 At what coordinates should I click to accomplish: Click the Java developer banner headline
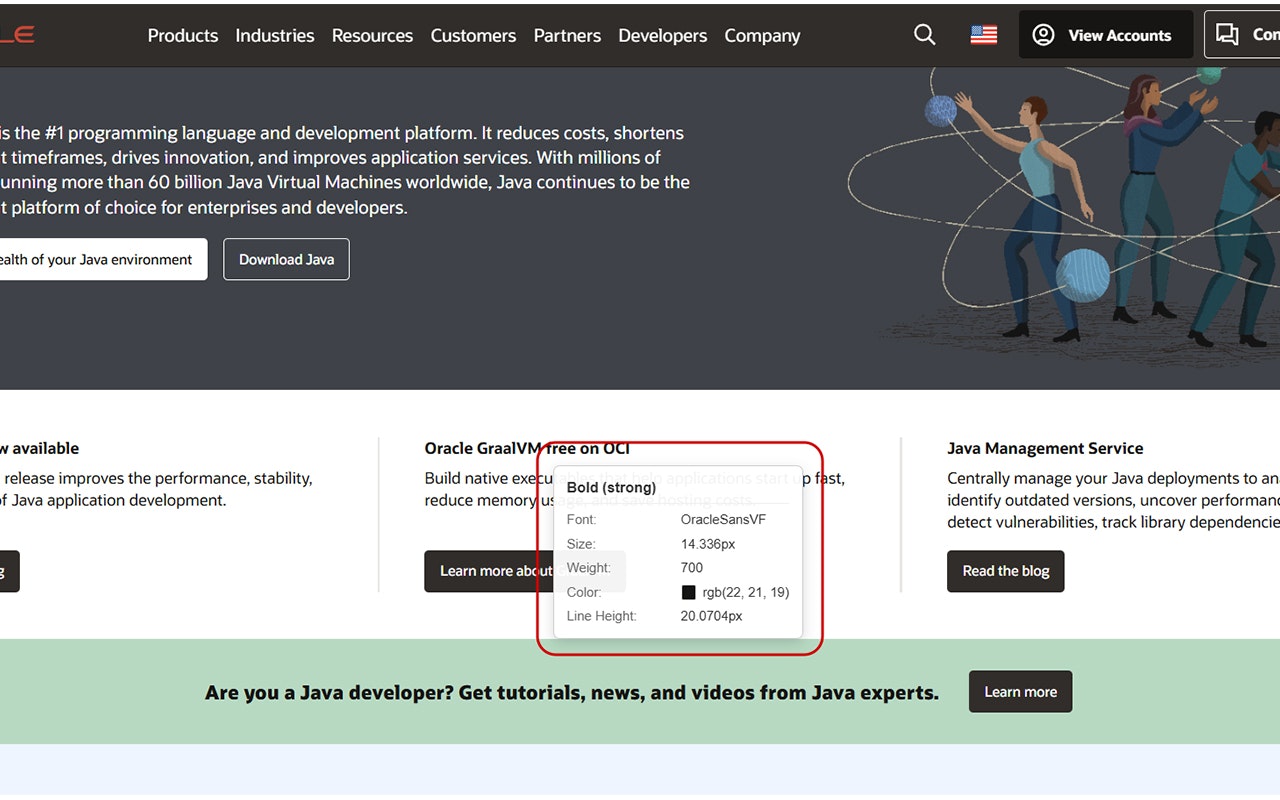(x=572, y=692)
